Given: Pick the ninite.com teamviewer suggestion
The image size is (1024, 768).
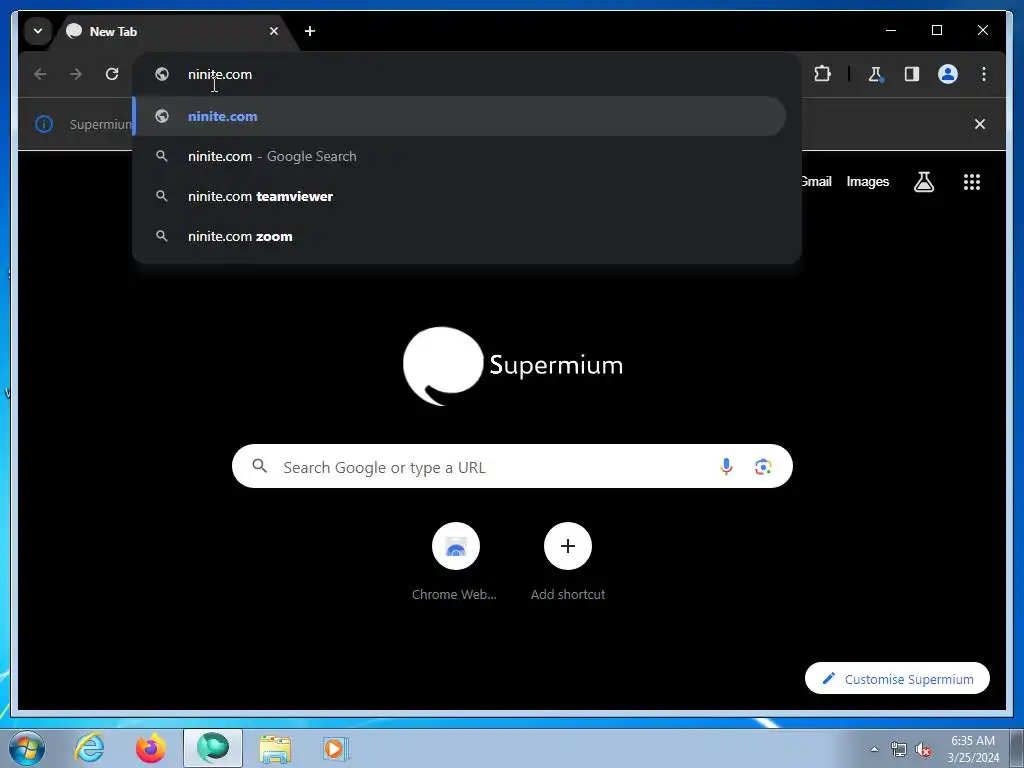Looking at the screenshot, I should [x=460, y=197].
